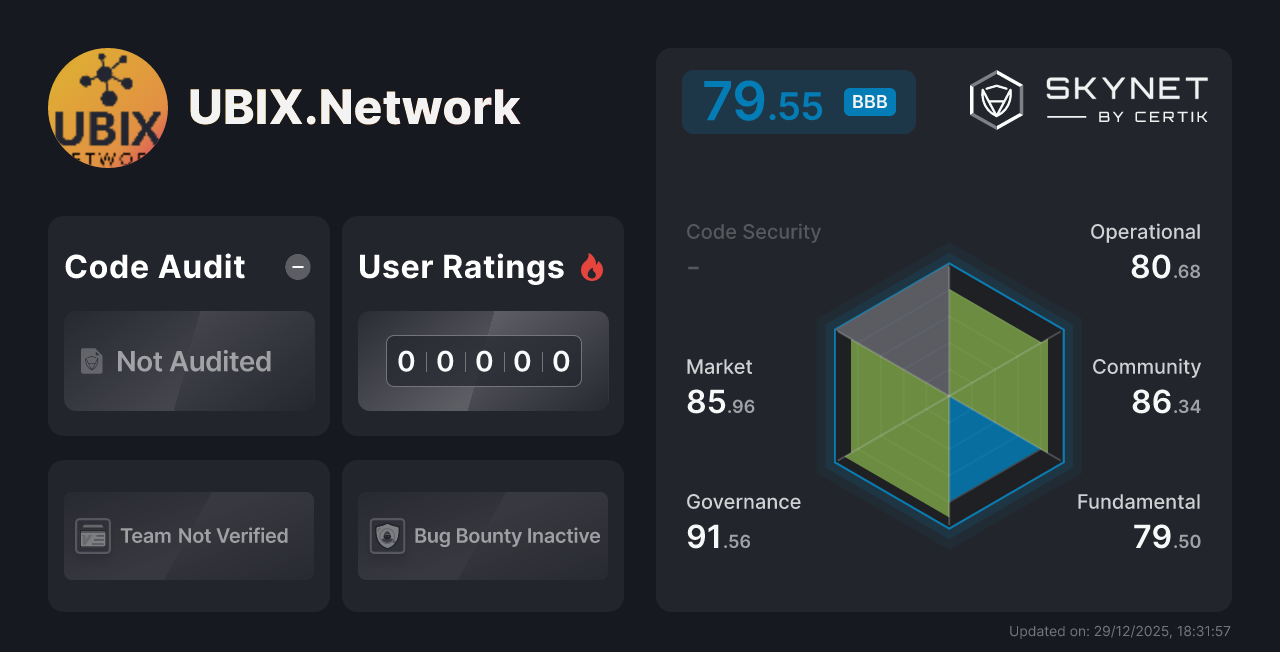This screenshot has width=1280, height=652.
Task: Click the ID card icon beside Team Not Verified
Action: point(95,536)
